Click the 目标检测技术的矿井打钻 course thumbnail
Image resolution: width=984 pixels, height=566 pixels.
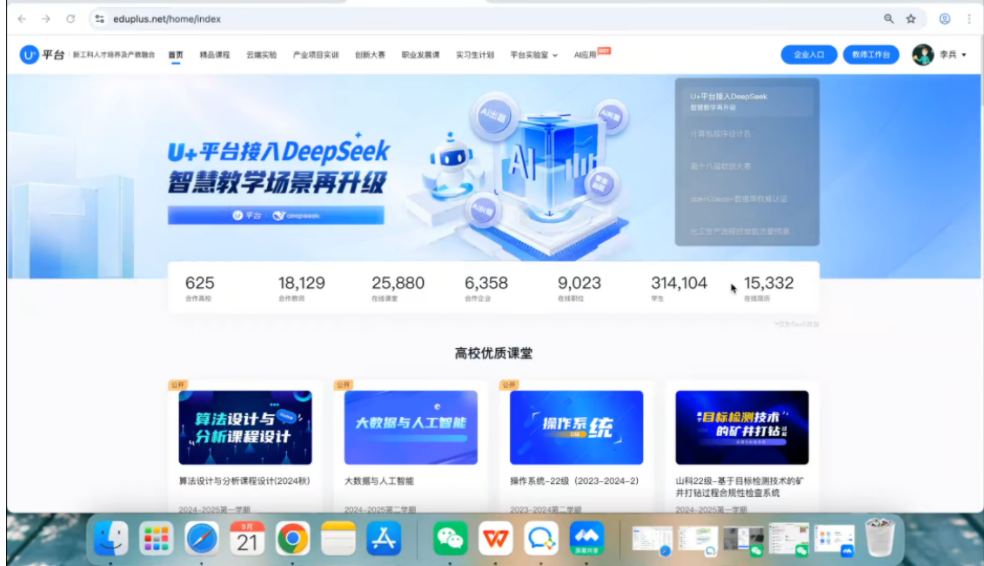(x=742, y=427)
